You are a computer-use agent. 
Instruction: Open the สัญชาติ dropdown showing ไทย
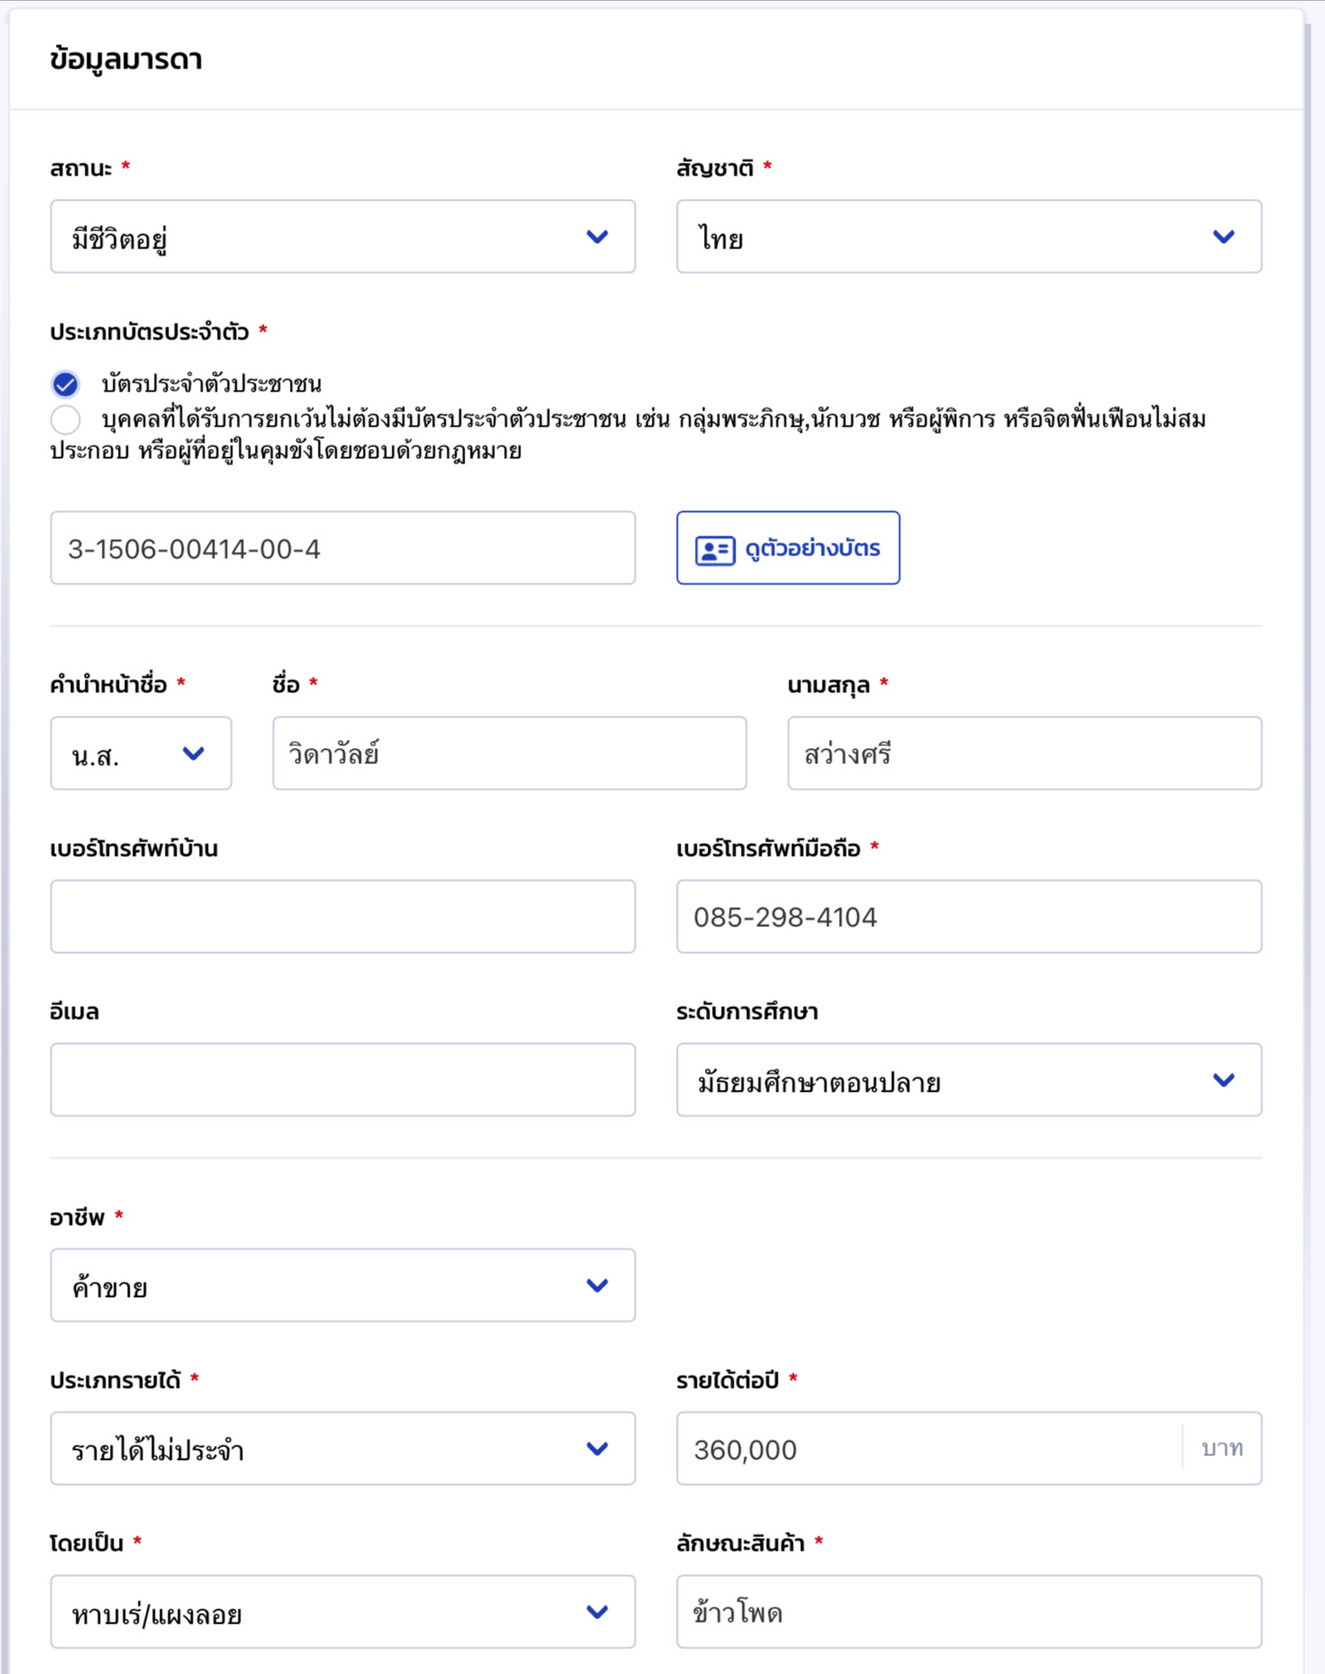point(968,237)
